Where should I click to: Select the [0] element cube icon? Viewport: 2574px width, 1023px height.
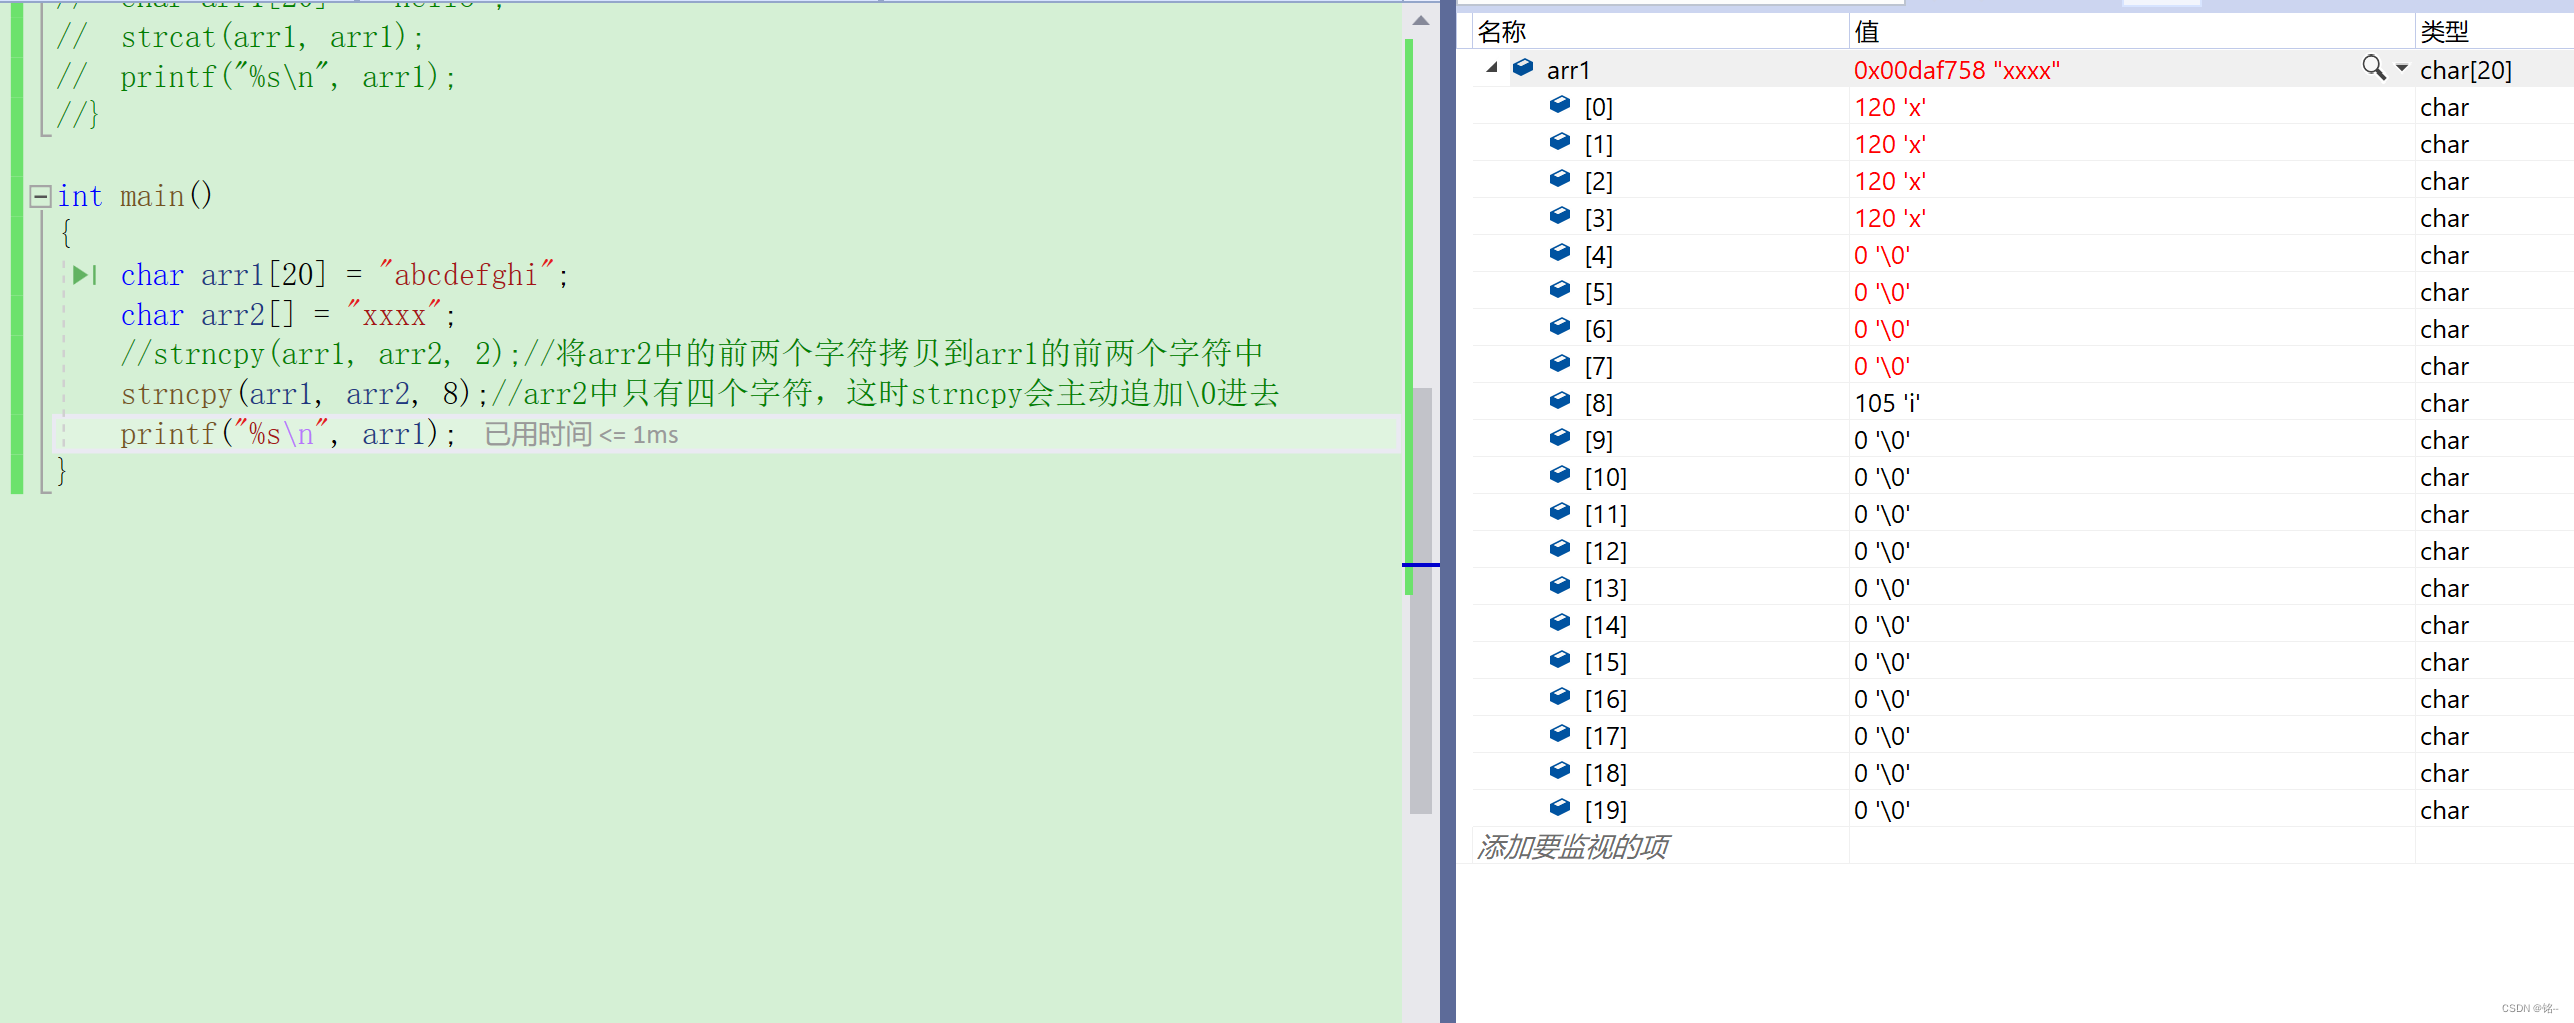click(x=1560, y=105)
